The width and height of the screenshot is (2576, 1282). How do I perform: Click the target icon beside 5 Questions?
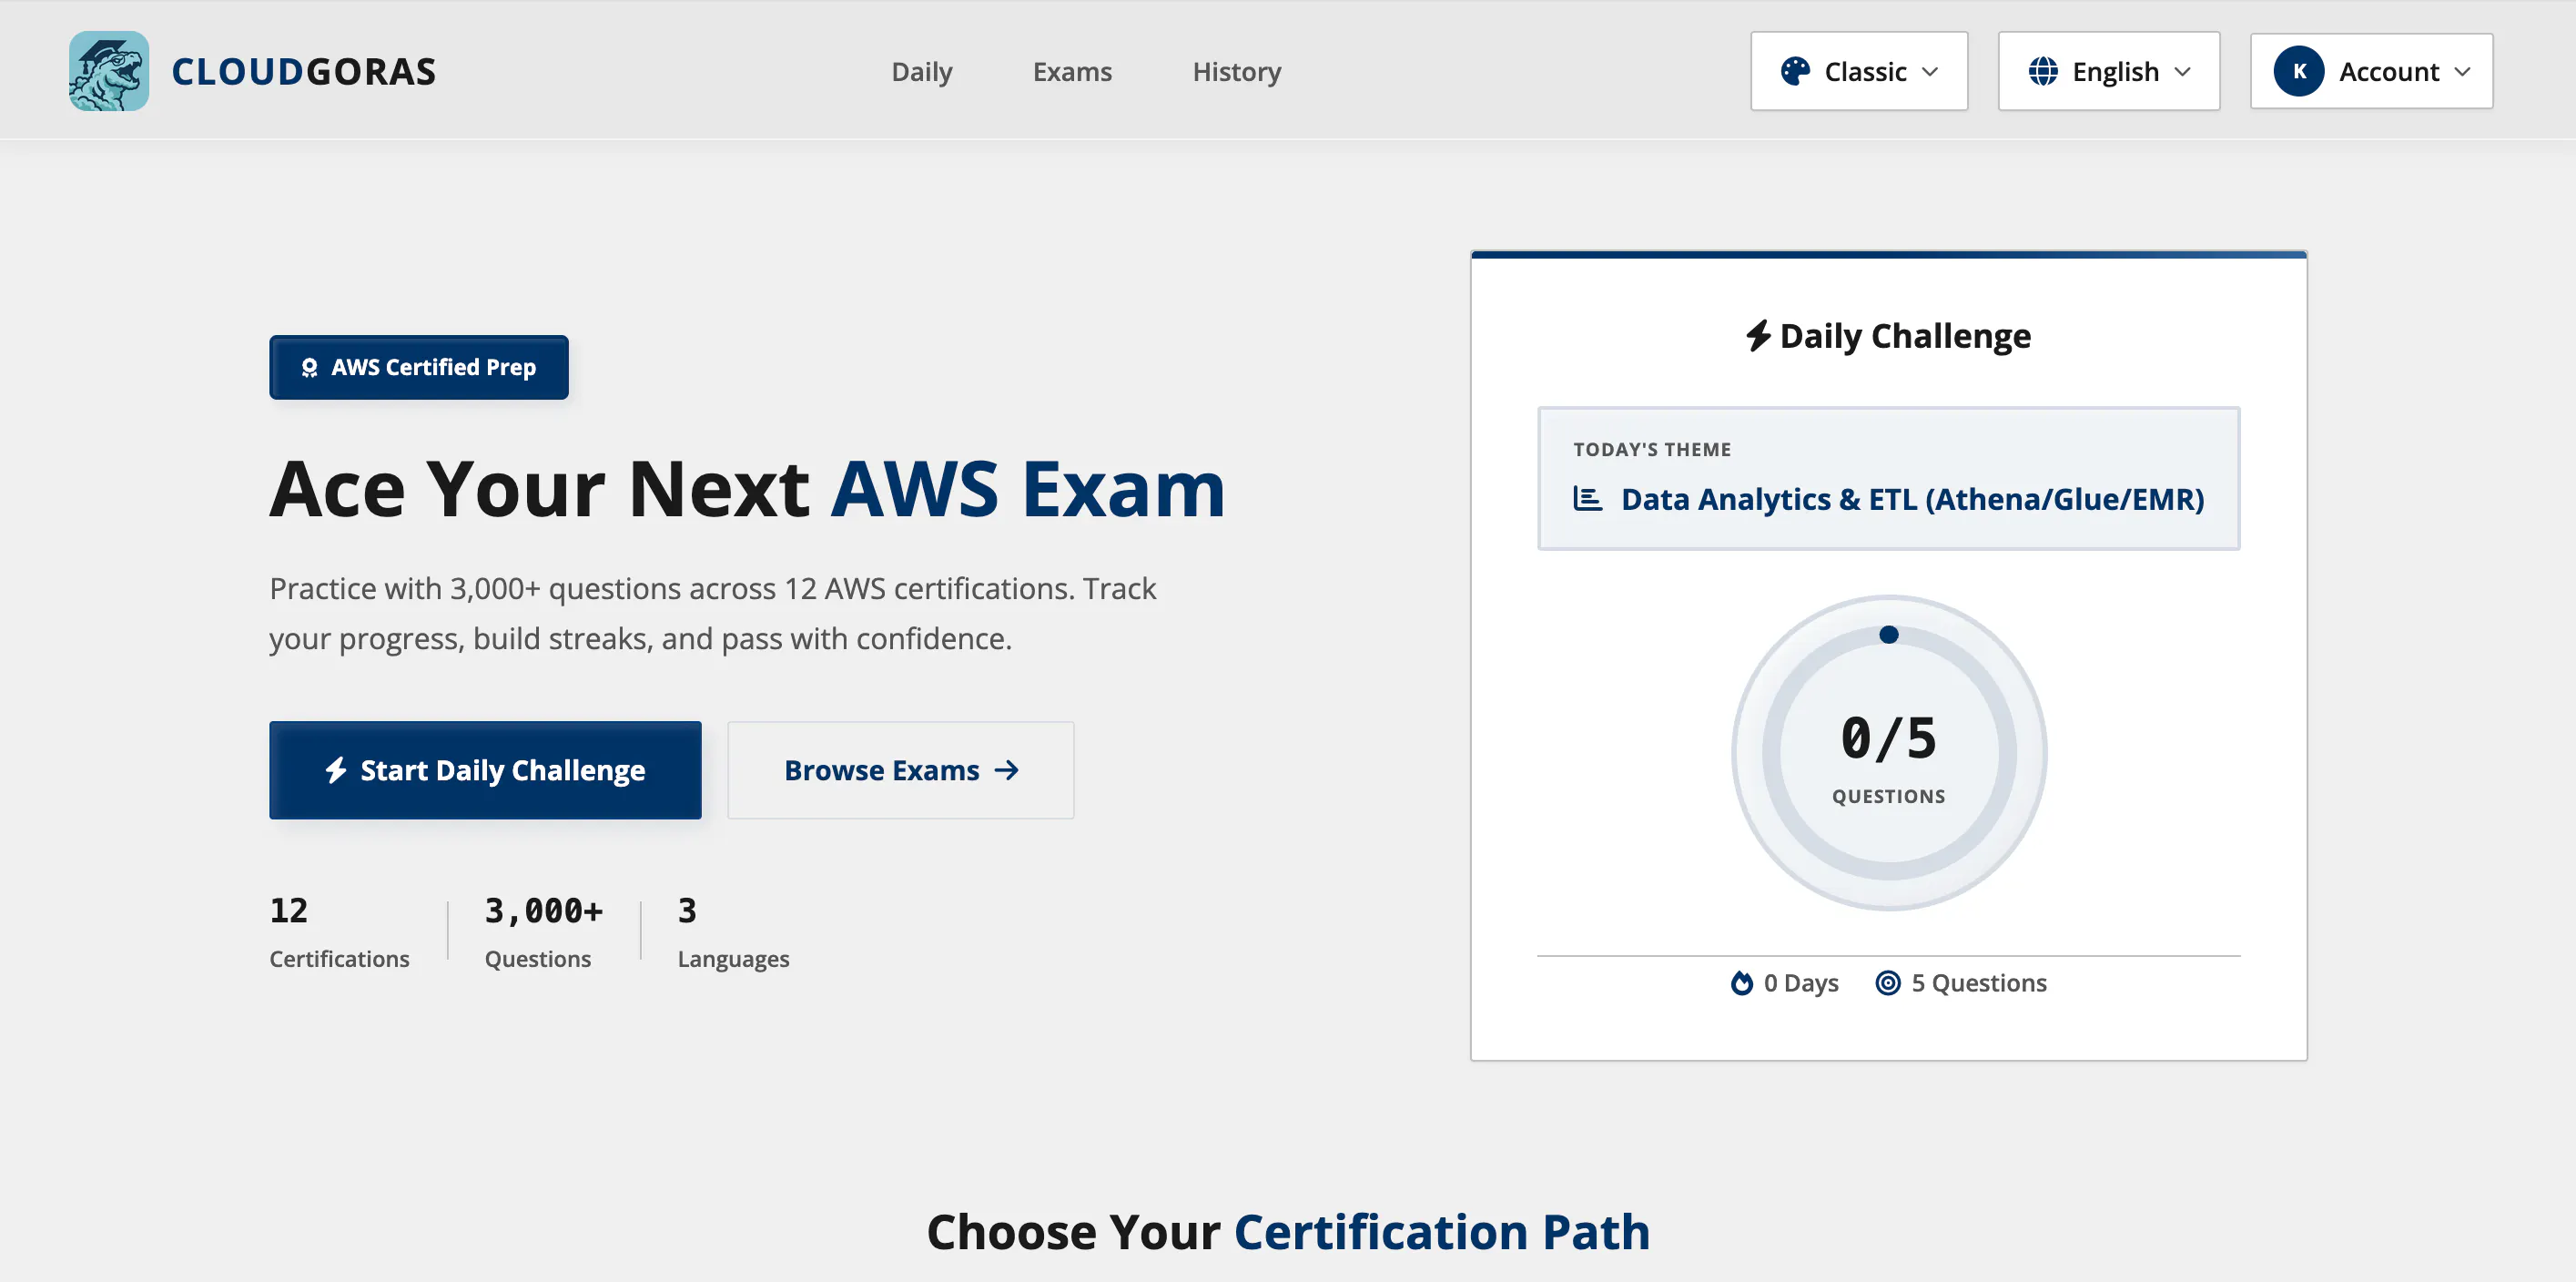(1888, 983)
